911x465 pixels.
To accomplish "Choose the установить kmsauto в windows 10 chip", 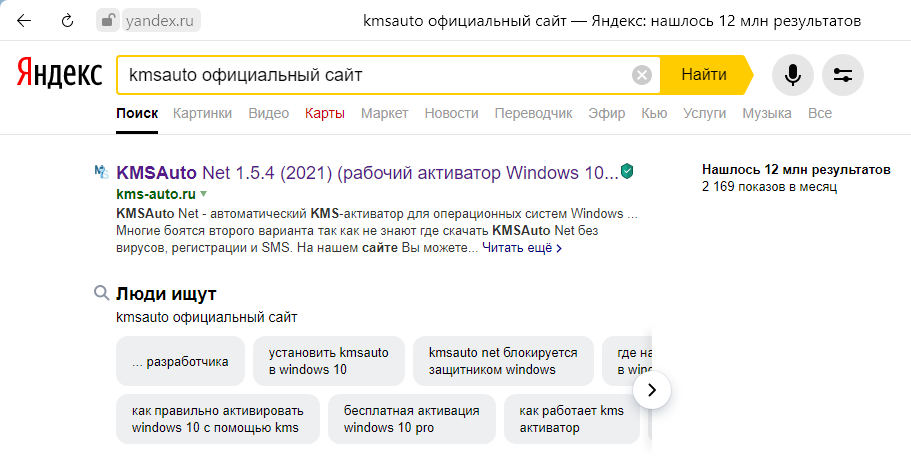I will [x=329, y=361].
